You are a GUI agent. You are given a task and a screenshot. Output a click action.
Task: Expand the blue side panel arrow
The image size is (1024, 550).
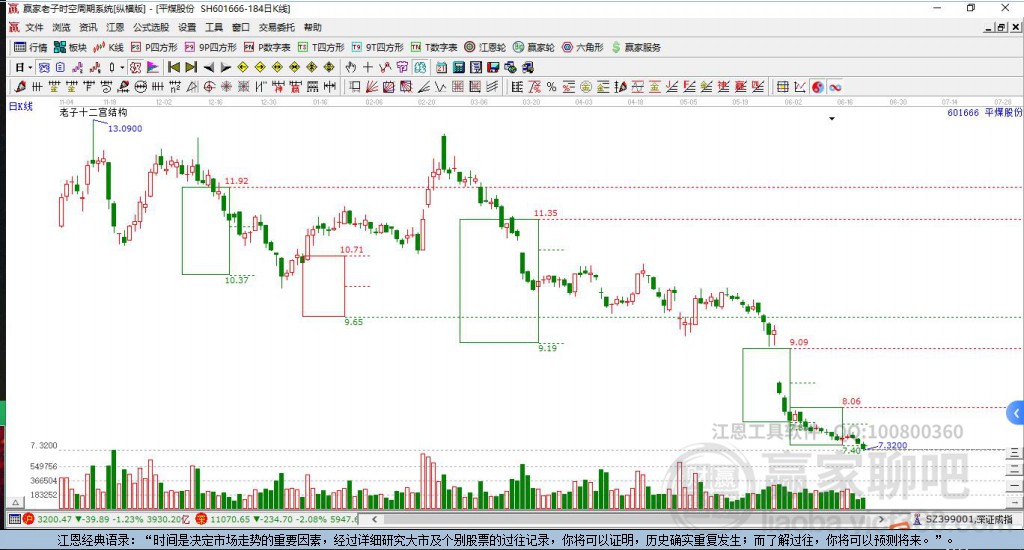pos(1016,413)
